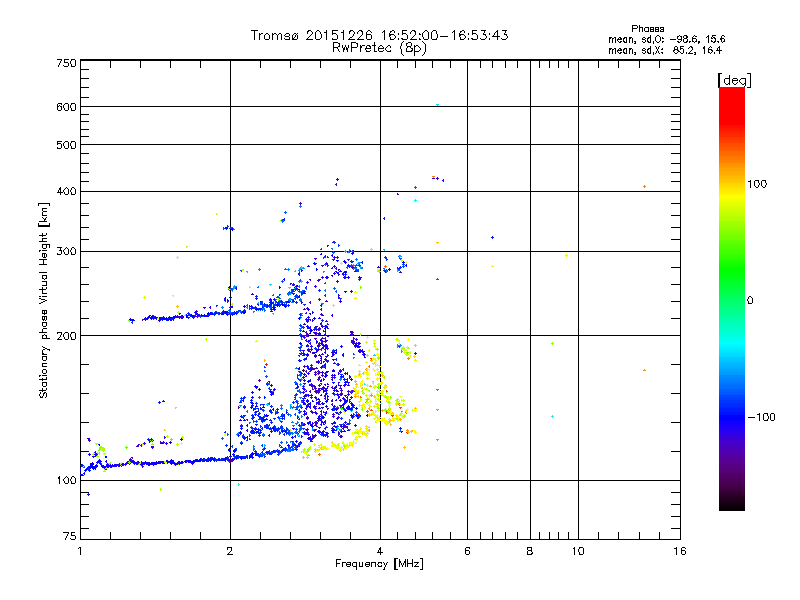Screen dimensions: 800x600
Task: Click the colorbar label '100'
Action: coord(757,184)
